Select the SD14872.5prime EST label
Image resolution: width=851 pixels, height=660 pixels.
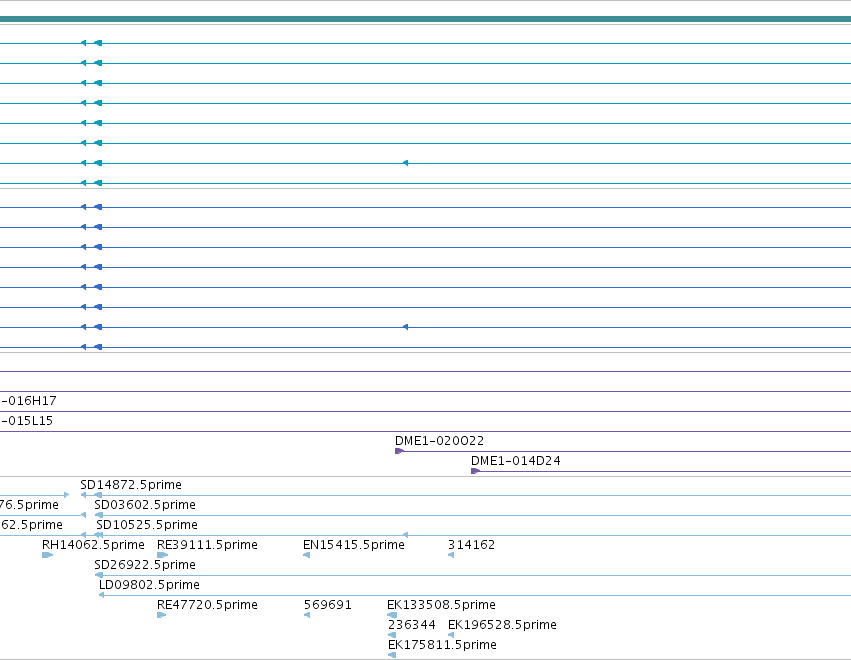131,485
